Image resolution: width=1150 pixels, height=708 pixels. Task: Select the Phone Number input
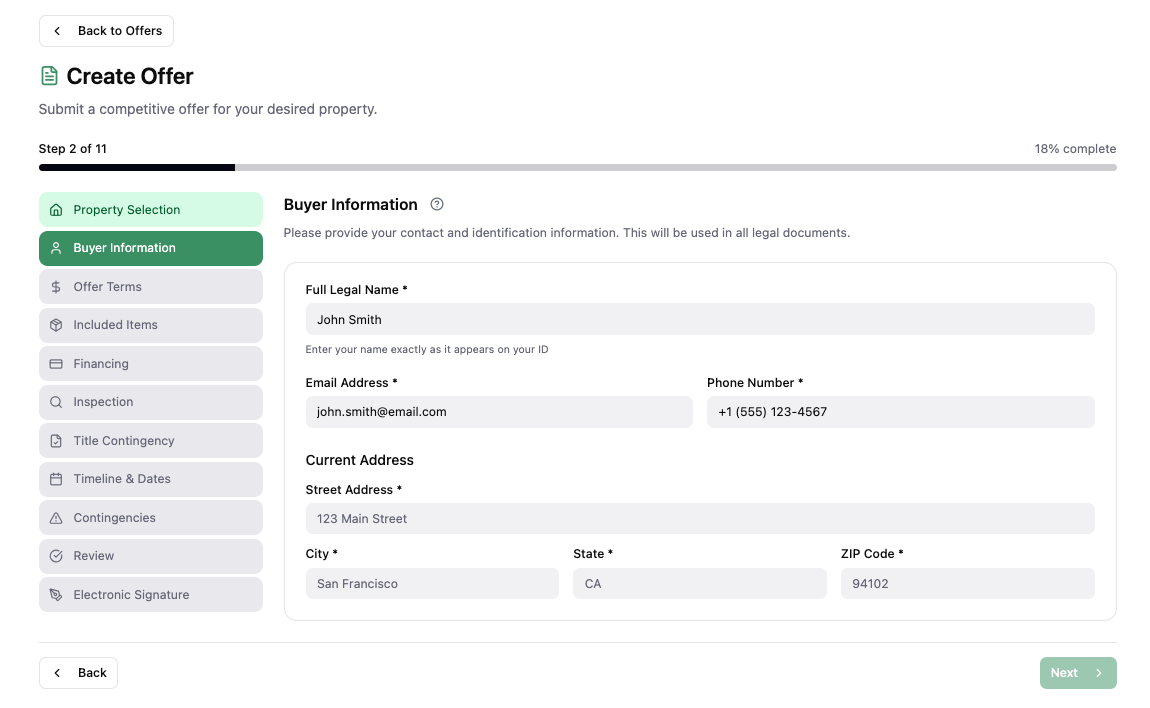pyautogui.click(x=900, y=412)
